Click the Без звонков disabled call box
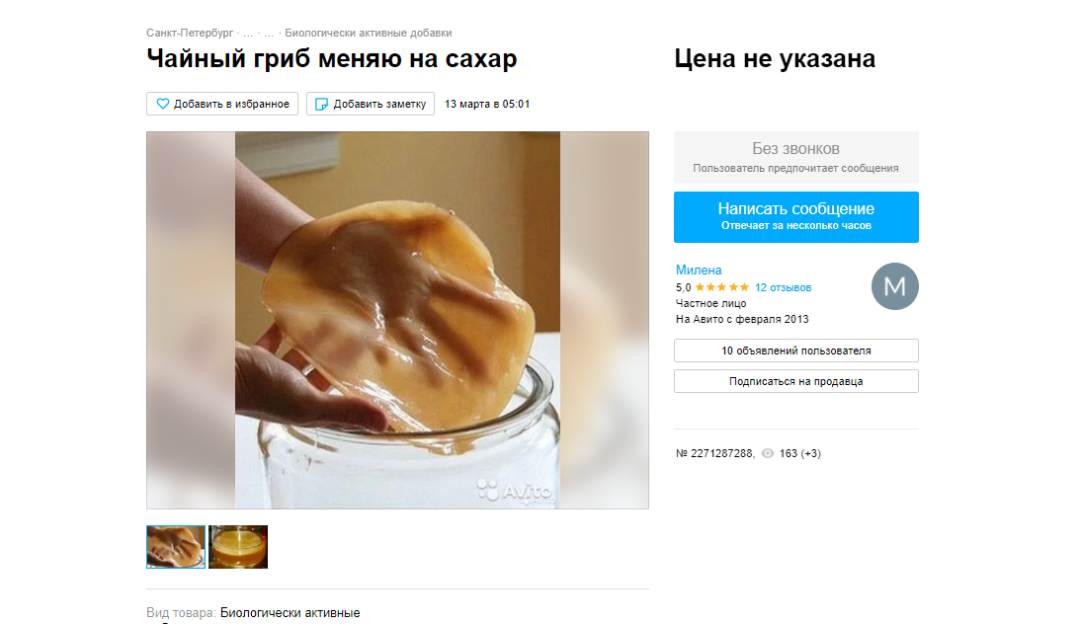The height and width of the screenshot is (624, 1080). click(x=796, y=157)
